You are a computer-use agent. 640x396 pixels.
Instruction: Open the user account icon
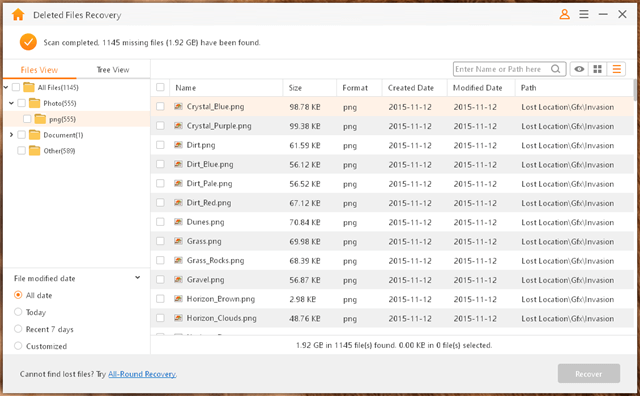point(564,15)
